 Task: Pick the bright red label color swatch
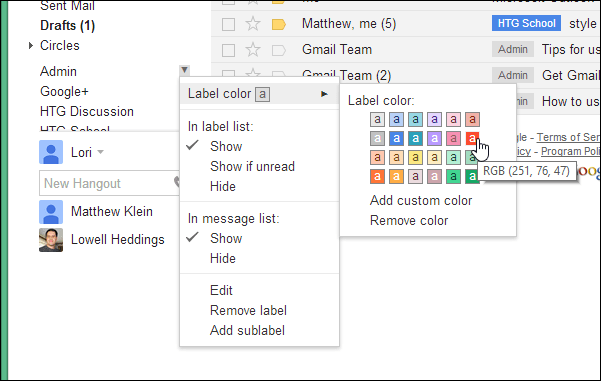pyautogui.click(x=472, y=138)
